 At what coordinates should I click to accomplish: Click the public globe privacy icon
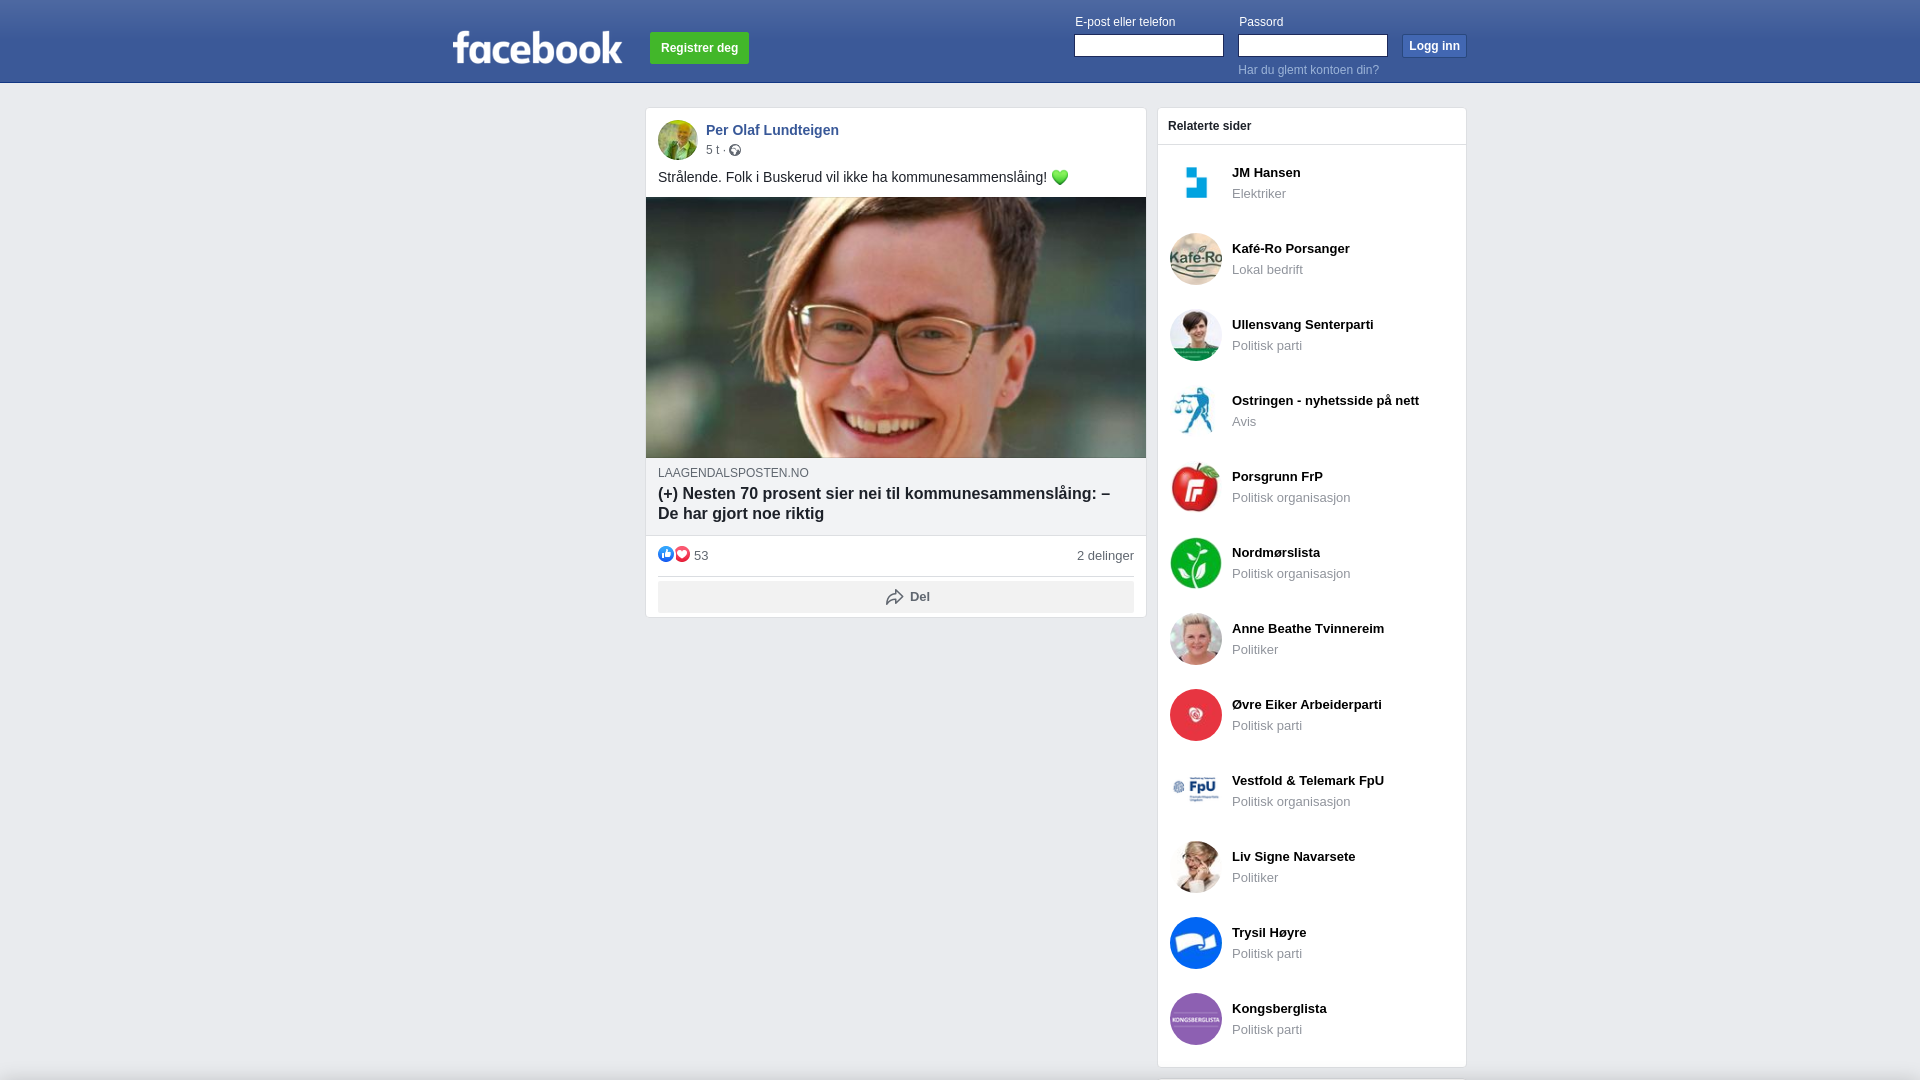(735, 150)
